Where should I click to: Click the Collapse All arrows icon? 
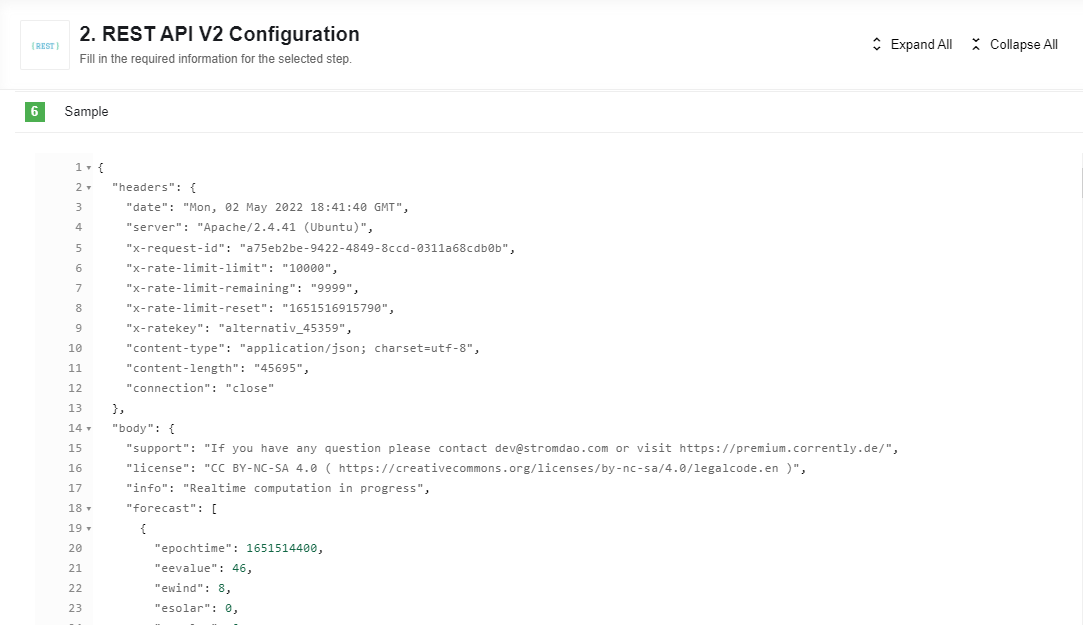976,44
